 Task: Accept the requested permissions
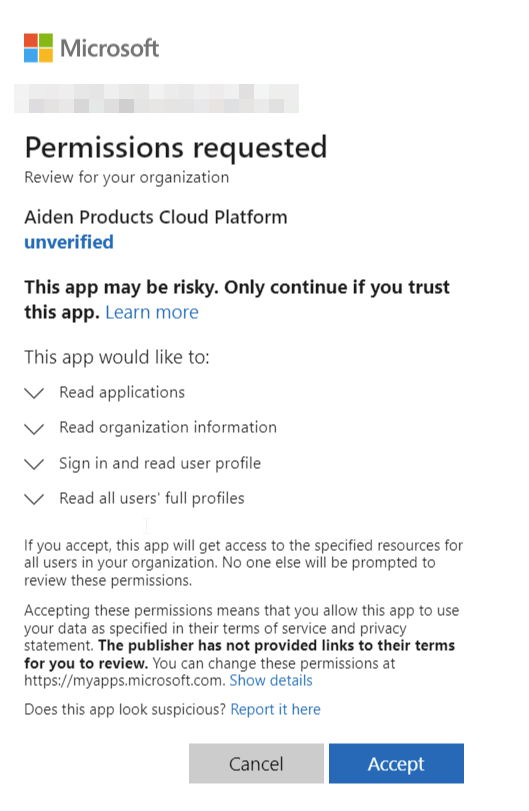click(x=396, y=763)
